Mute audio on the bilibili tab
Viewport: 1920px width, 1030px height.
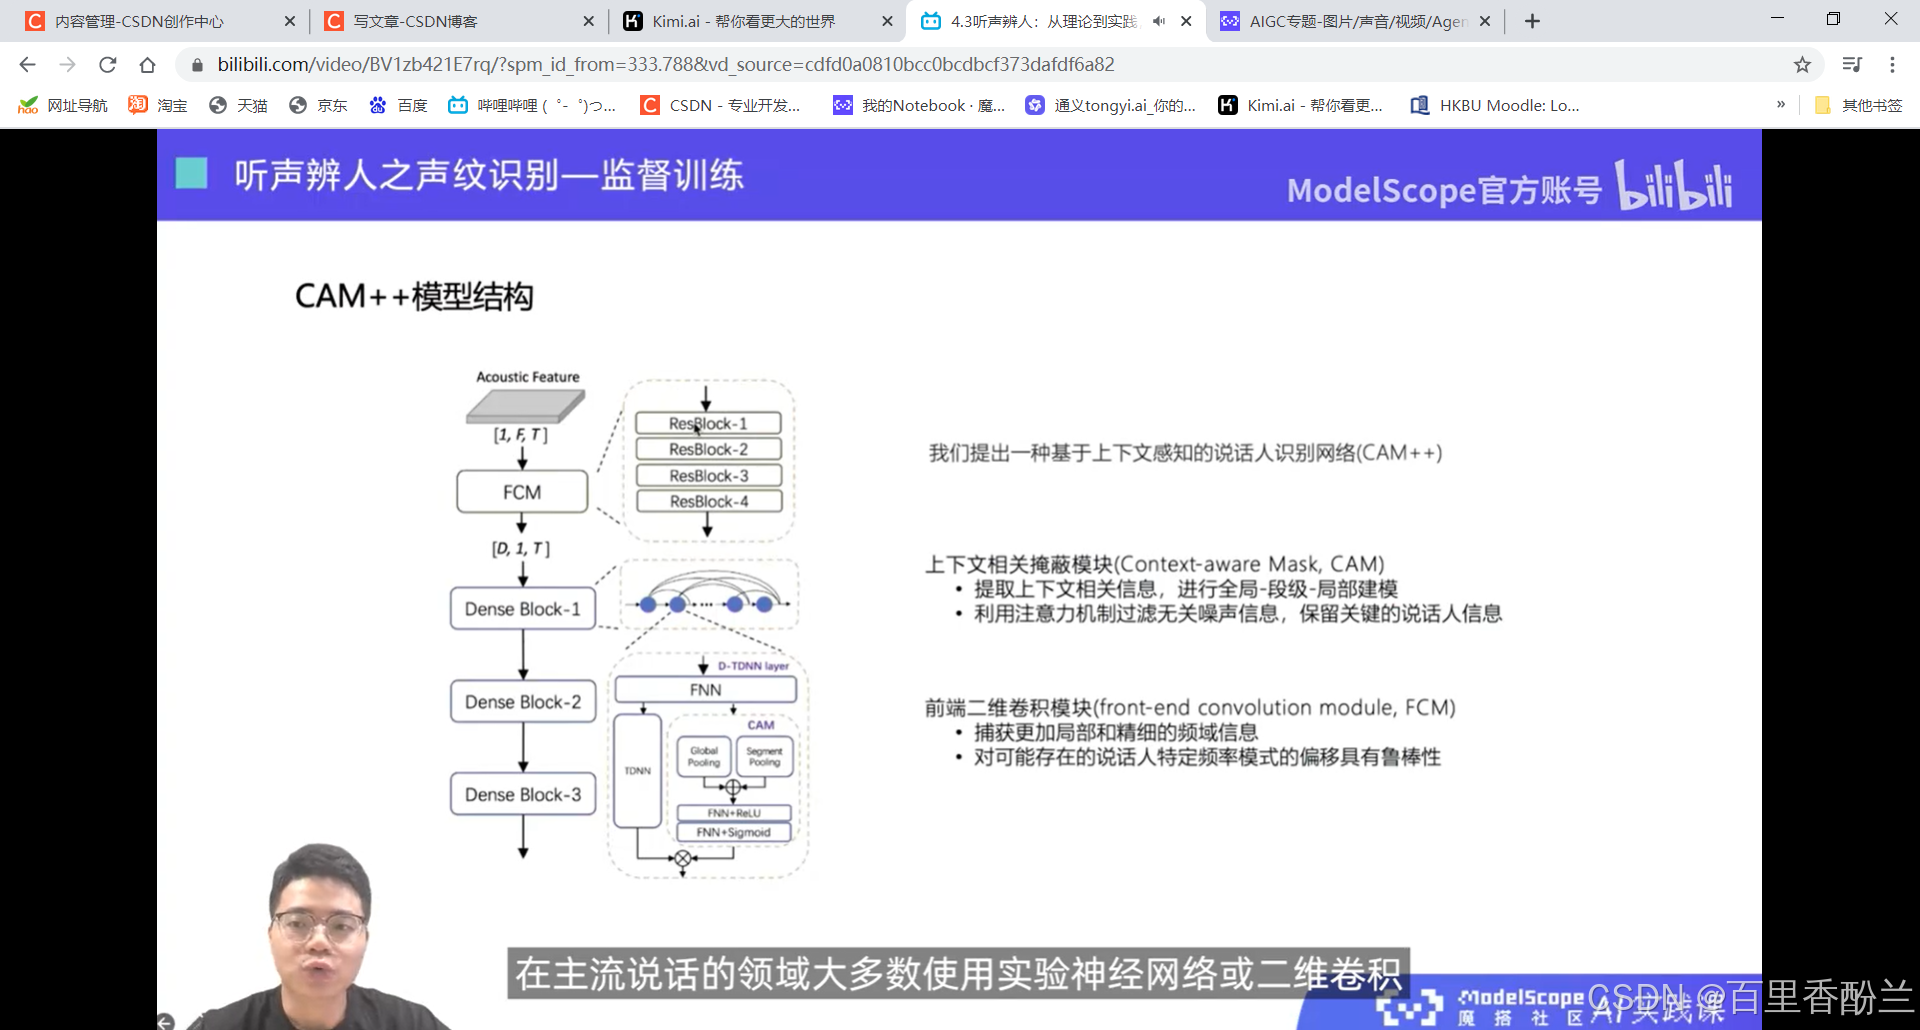[x=1159, y=21]
